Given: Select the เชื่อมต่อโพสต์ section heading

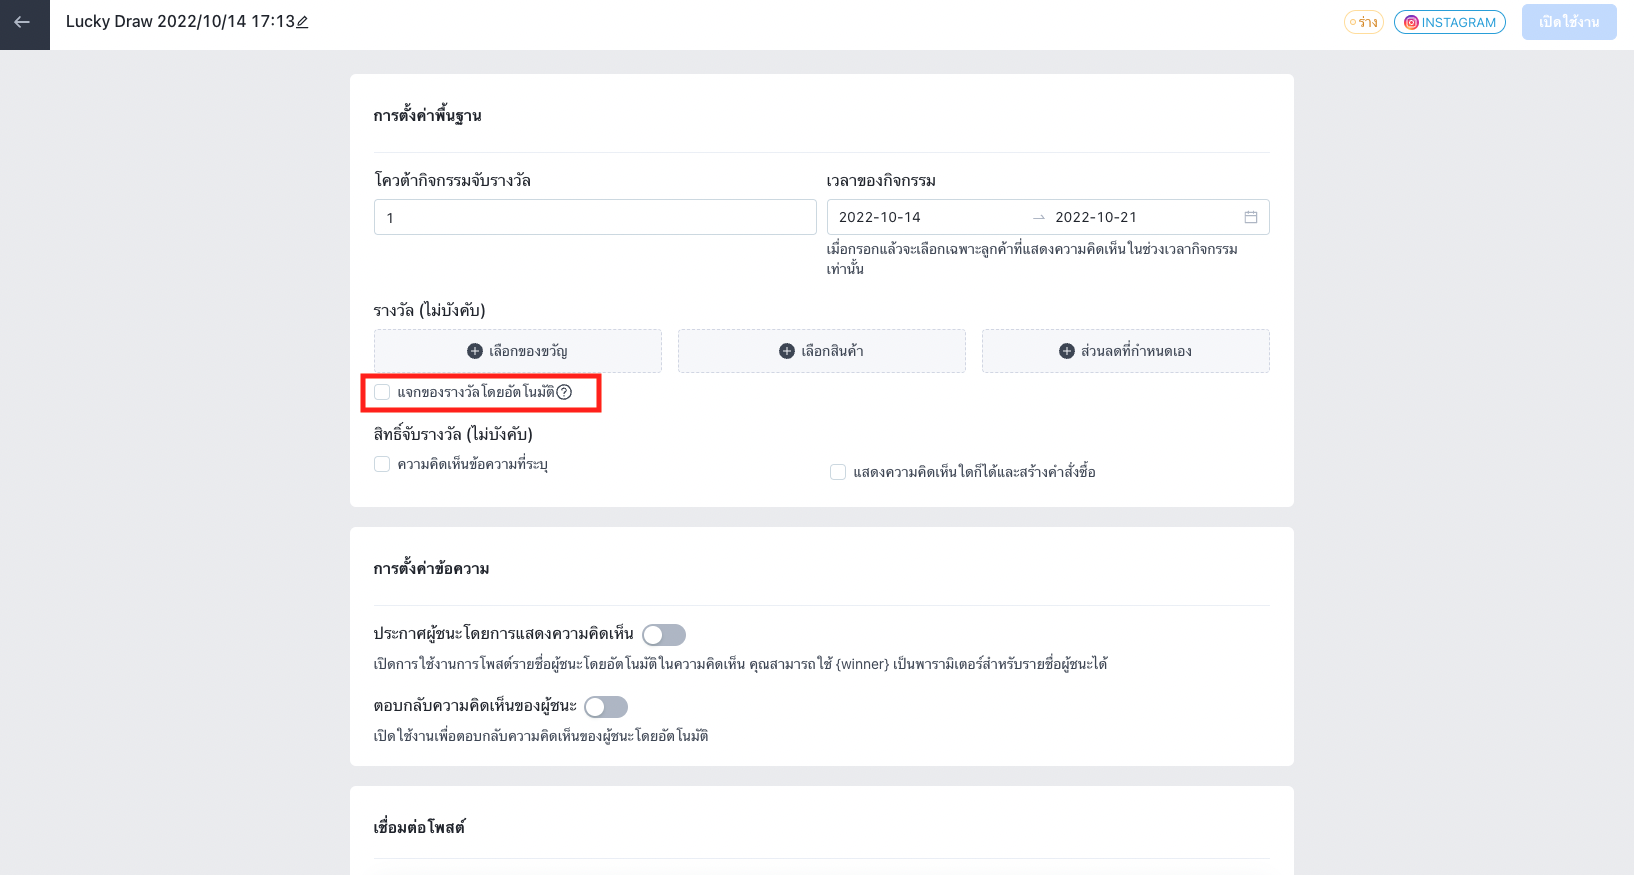Looking at the screenshot, I should (x=419, y=827).
